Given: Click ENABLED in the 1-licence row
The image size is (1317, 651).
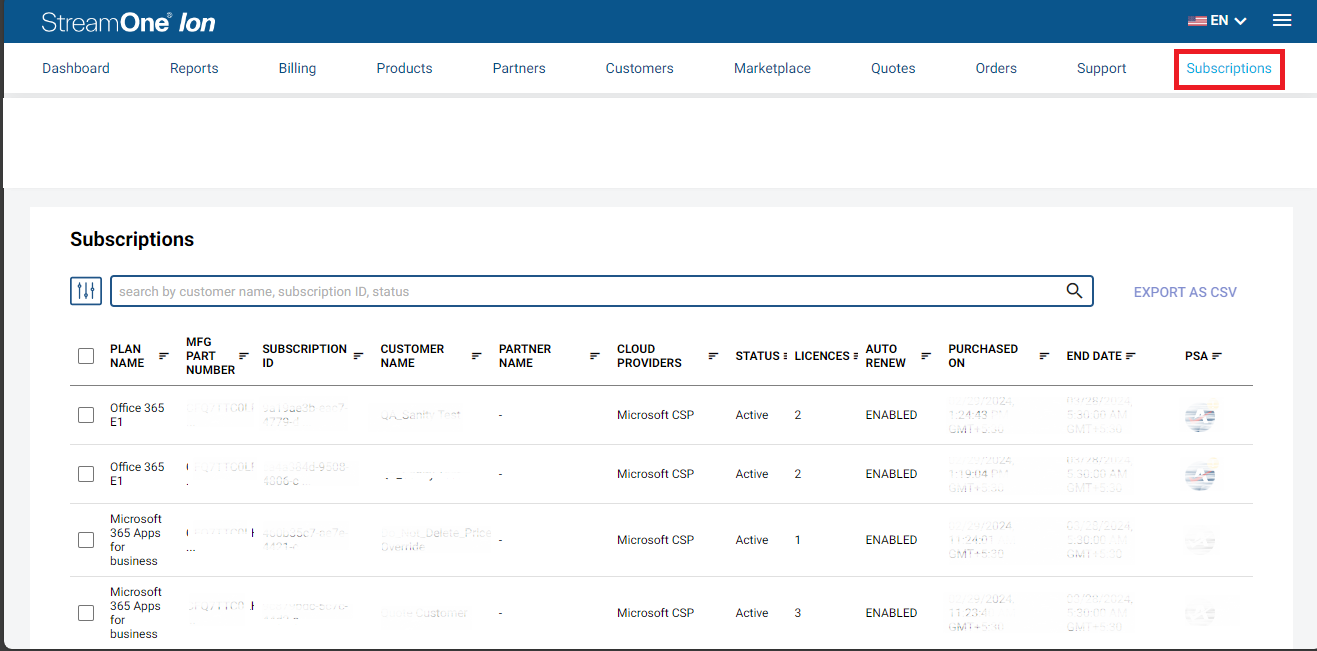Looking at the screenshot, I should 891,540.
